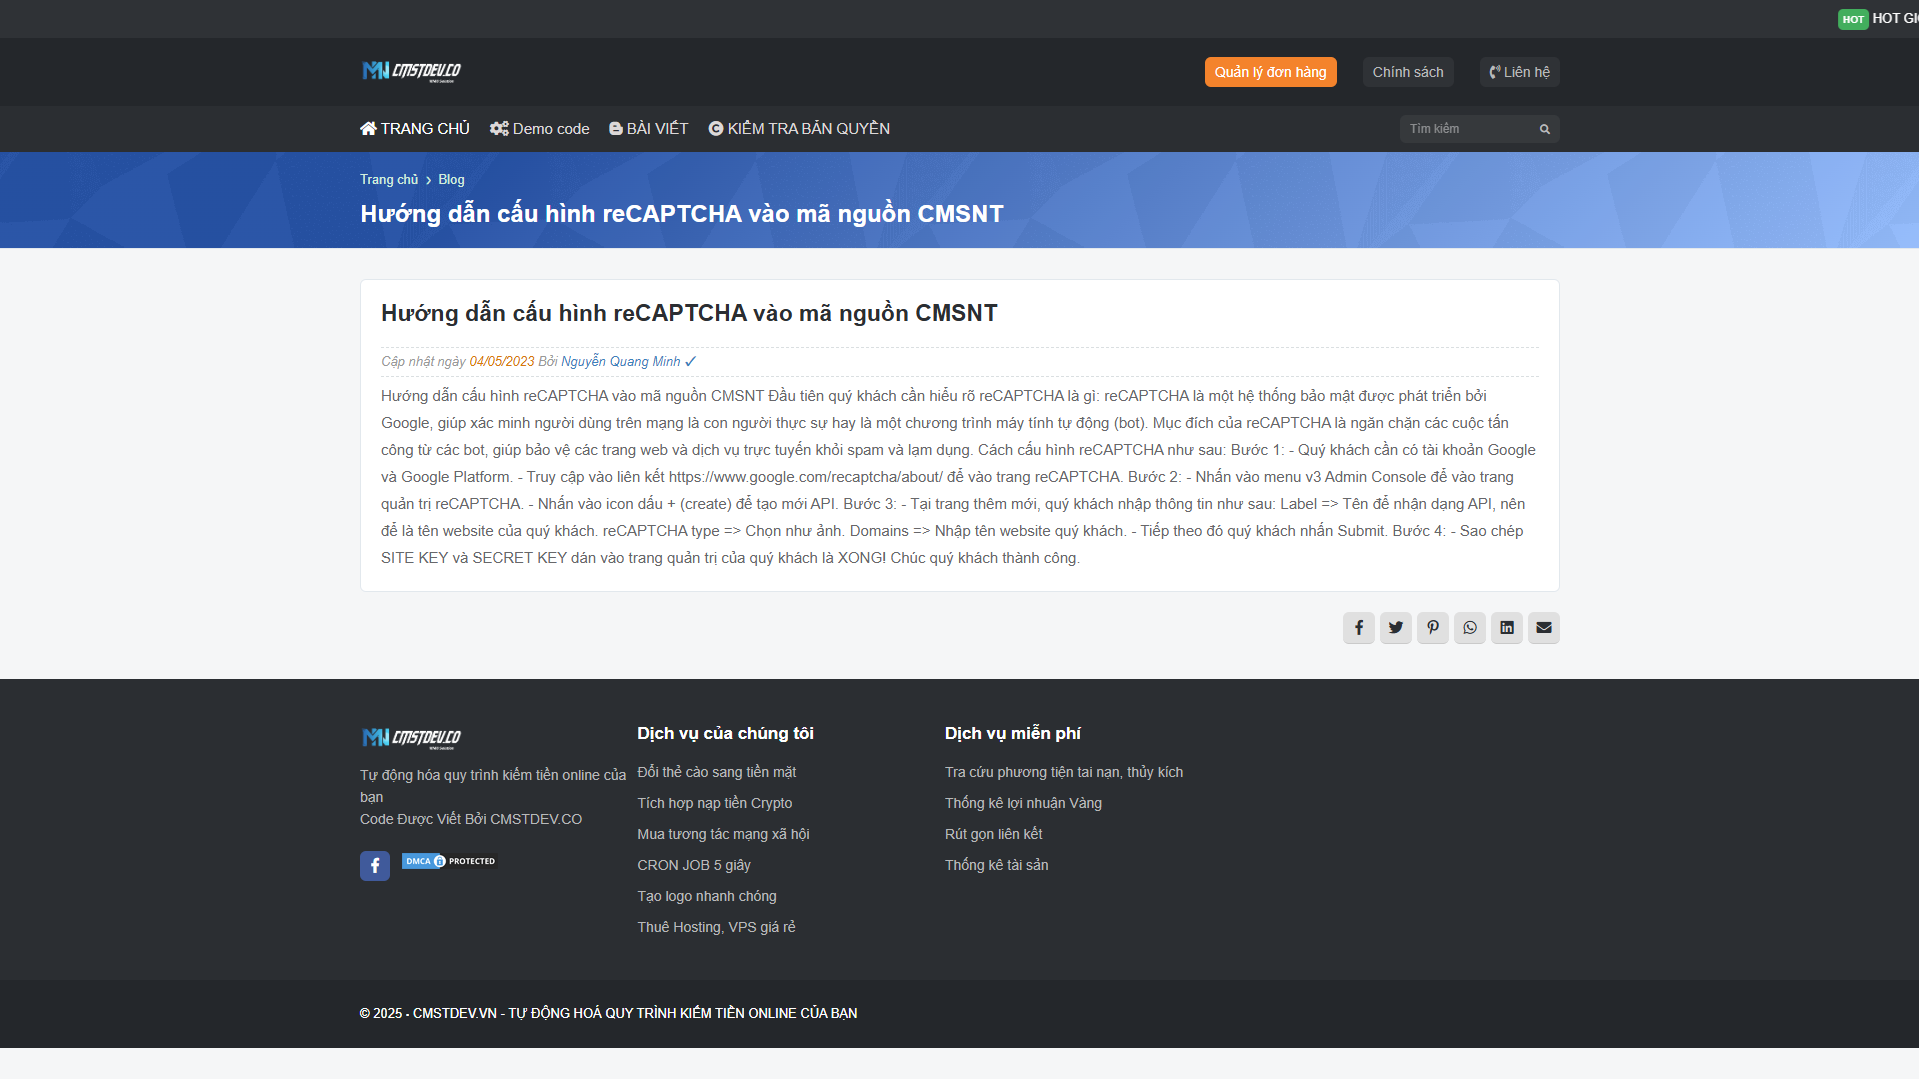
Task: Click the Liên hệ button
Action: (1519, 72)
